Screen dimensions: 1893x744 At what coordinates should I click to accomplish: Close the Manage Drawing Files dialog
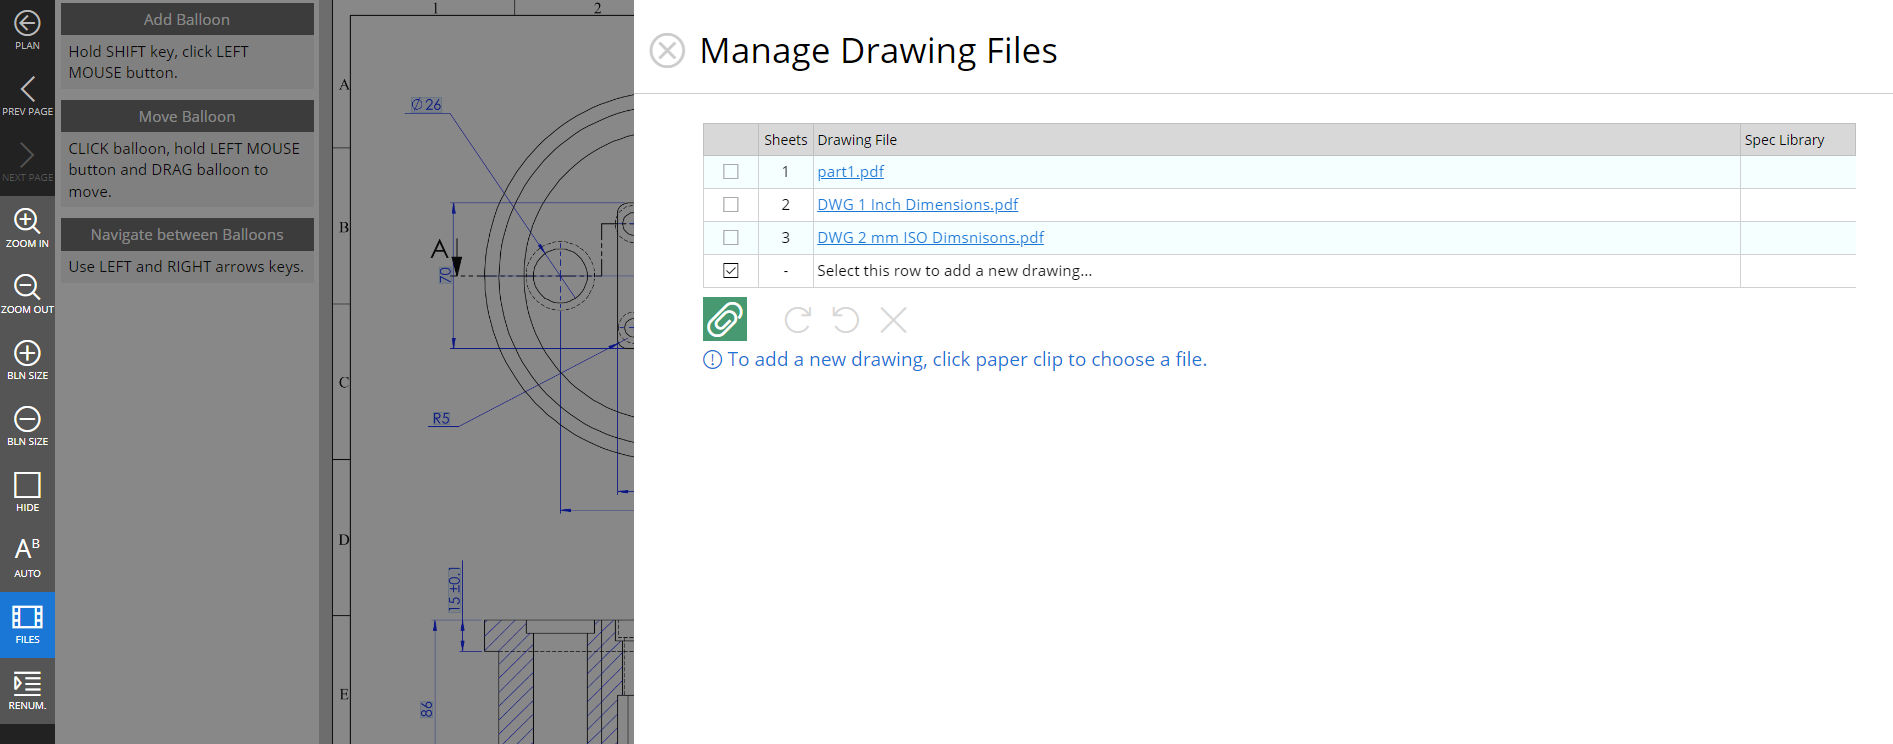667,50
